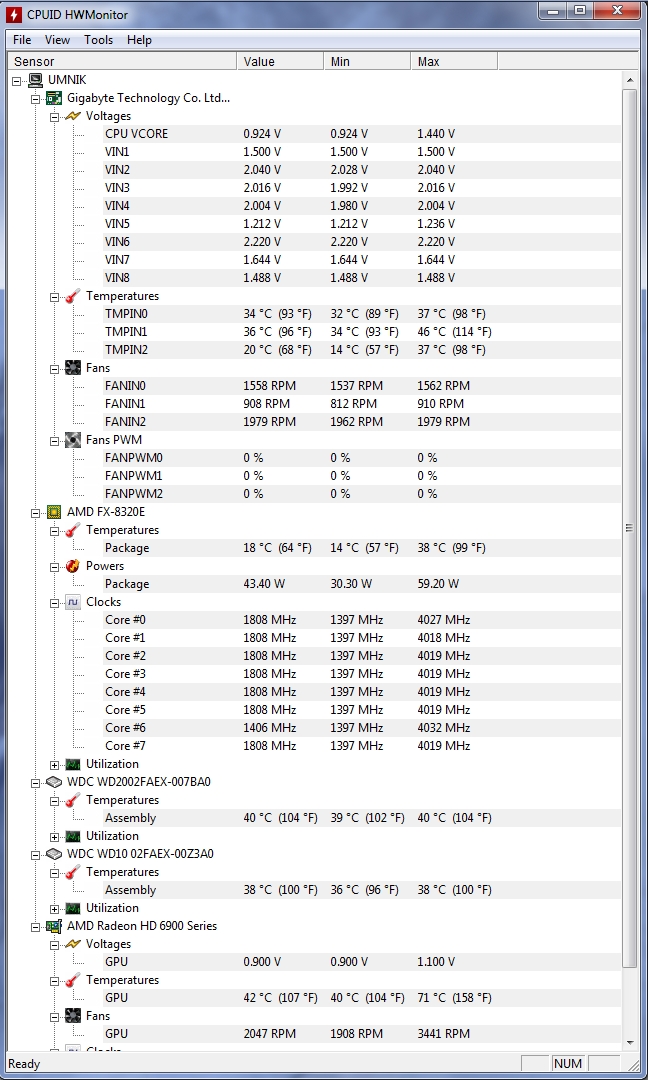Click the fan icon under AMD Radeon
The height and width of the screenshot is (1080, 648).
pyautogui.click(x=73, y=1016)
